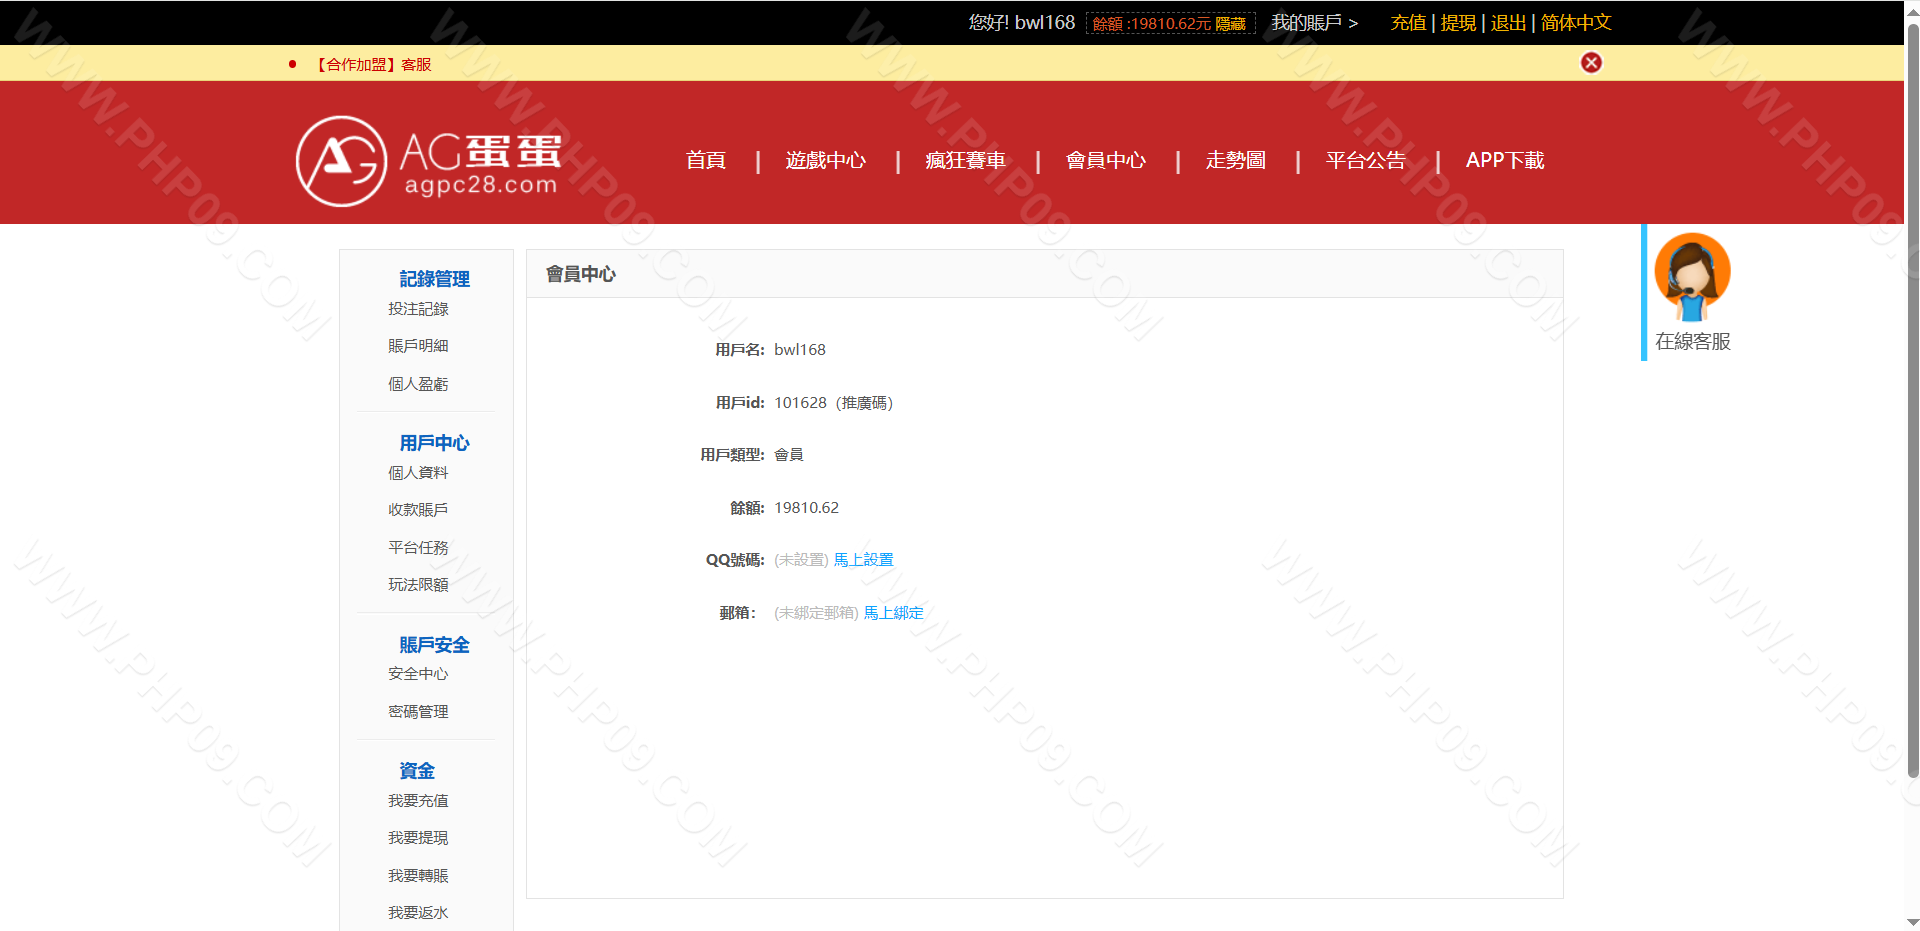Log out using 退出
The width and height of the screenshot is (1920, 931).
[1507, 23]
